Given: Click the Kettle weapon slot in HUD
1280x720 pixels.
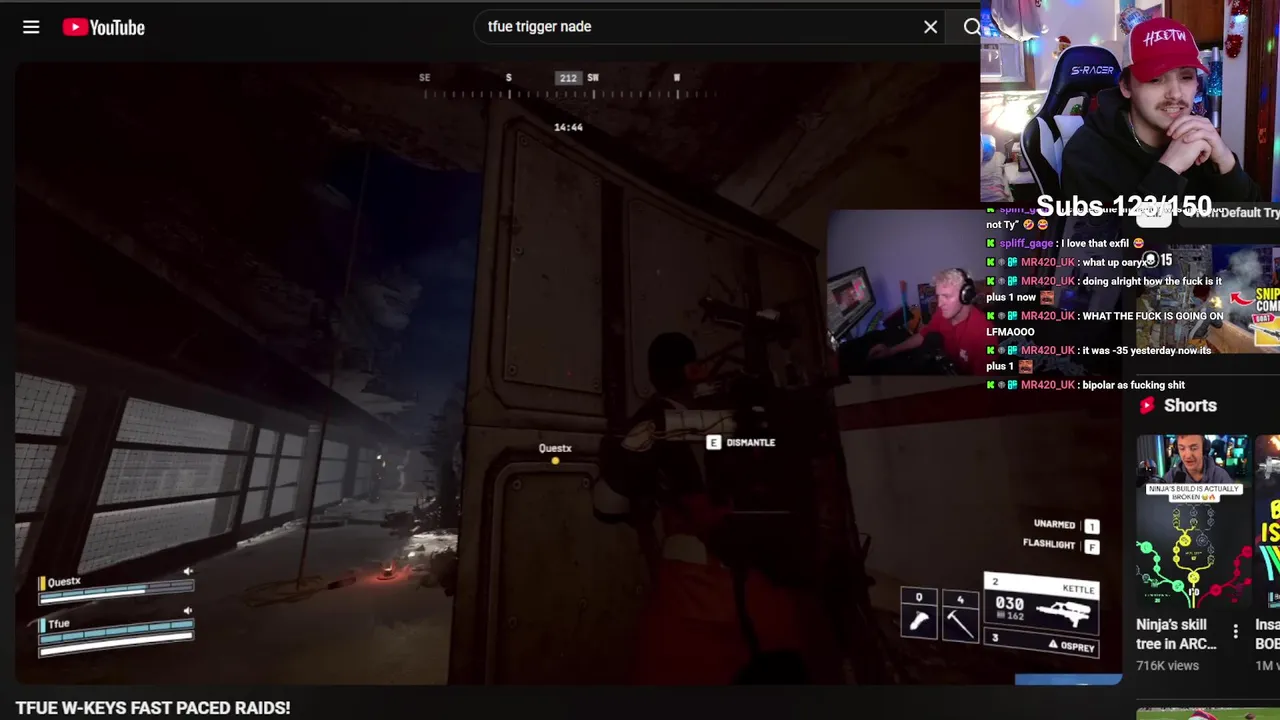Looking at the screenshot, I should coord(1041,603).
